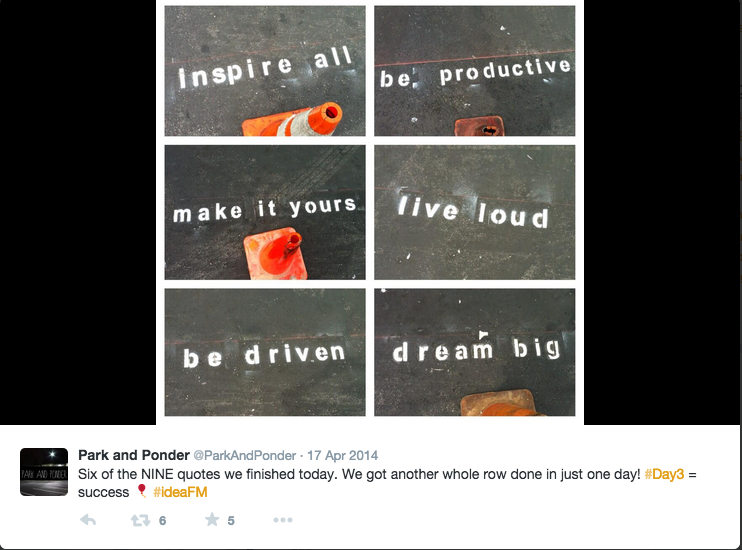Favorite the tweet with the star icon

(211, 520)
